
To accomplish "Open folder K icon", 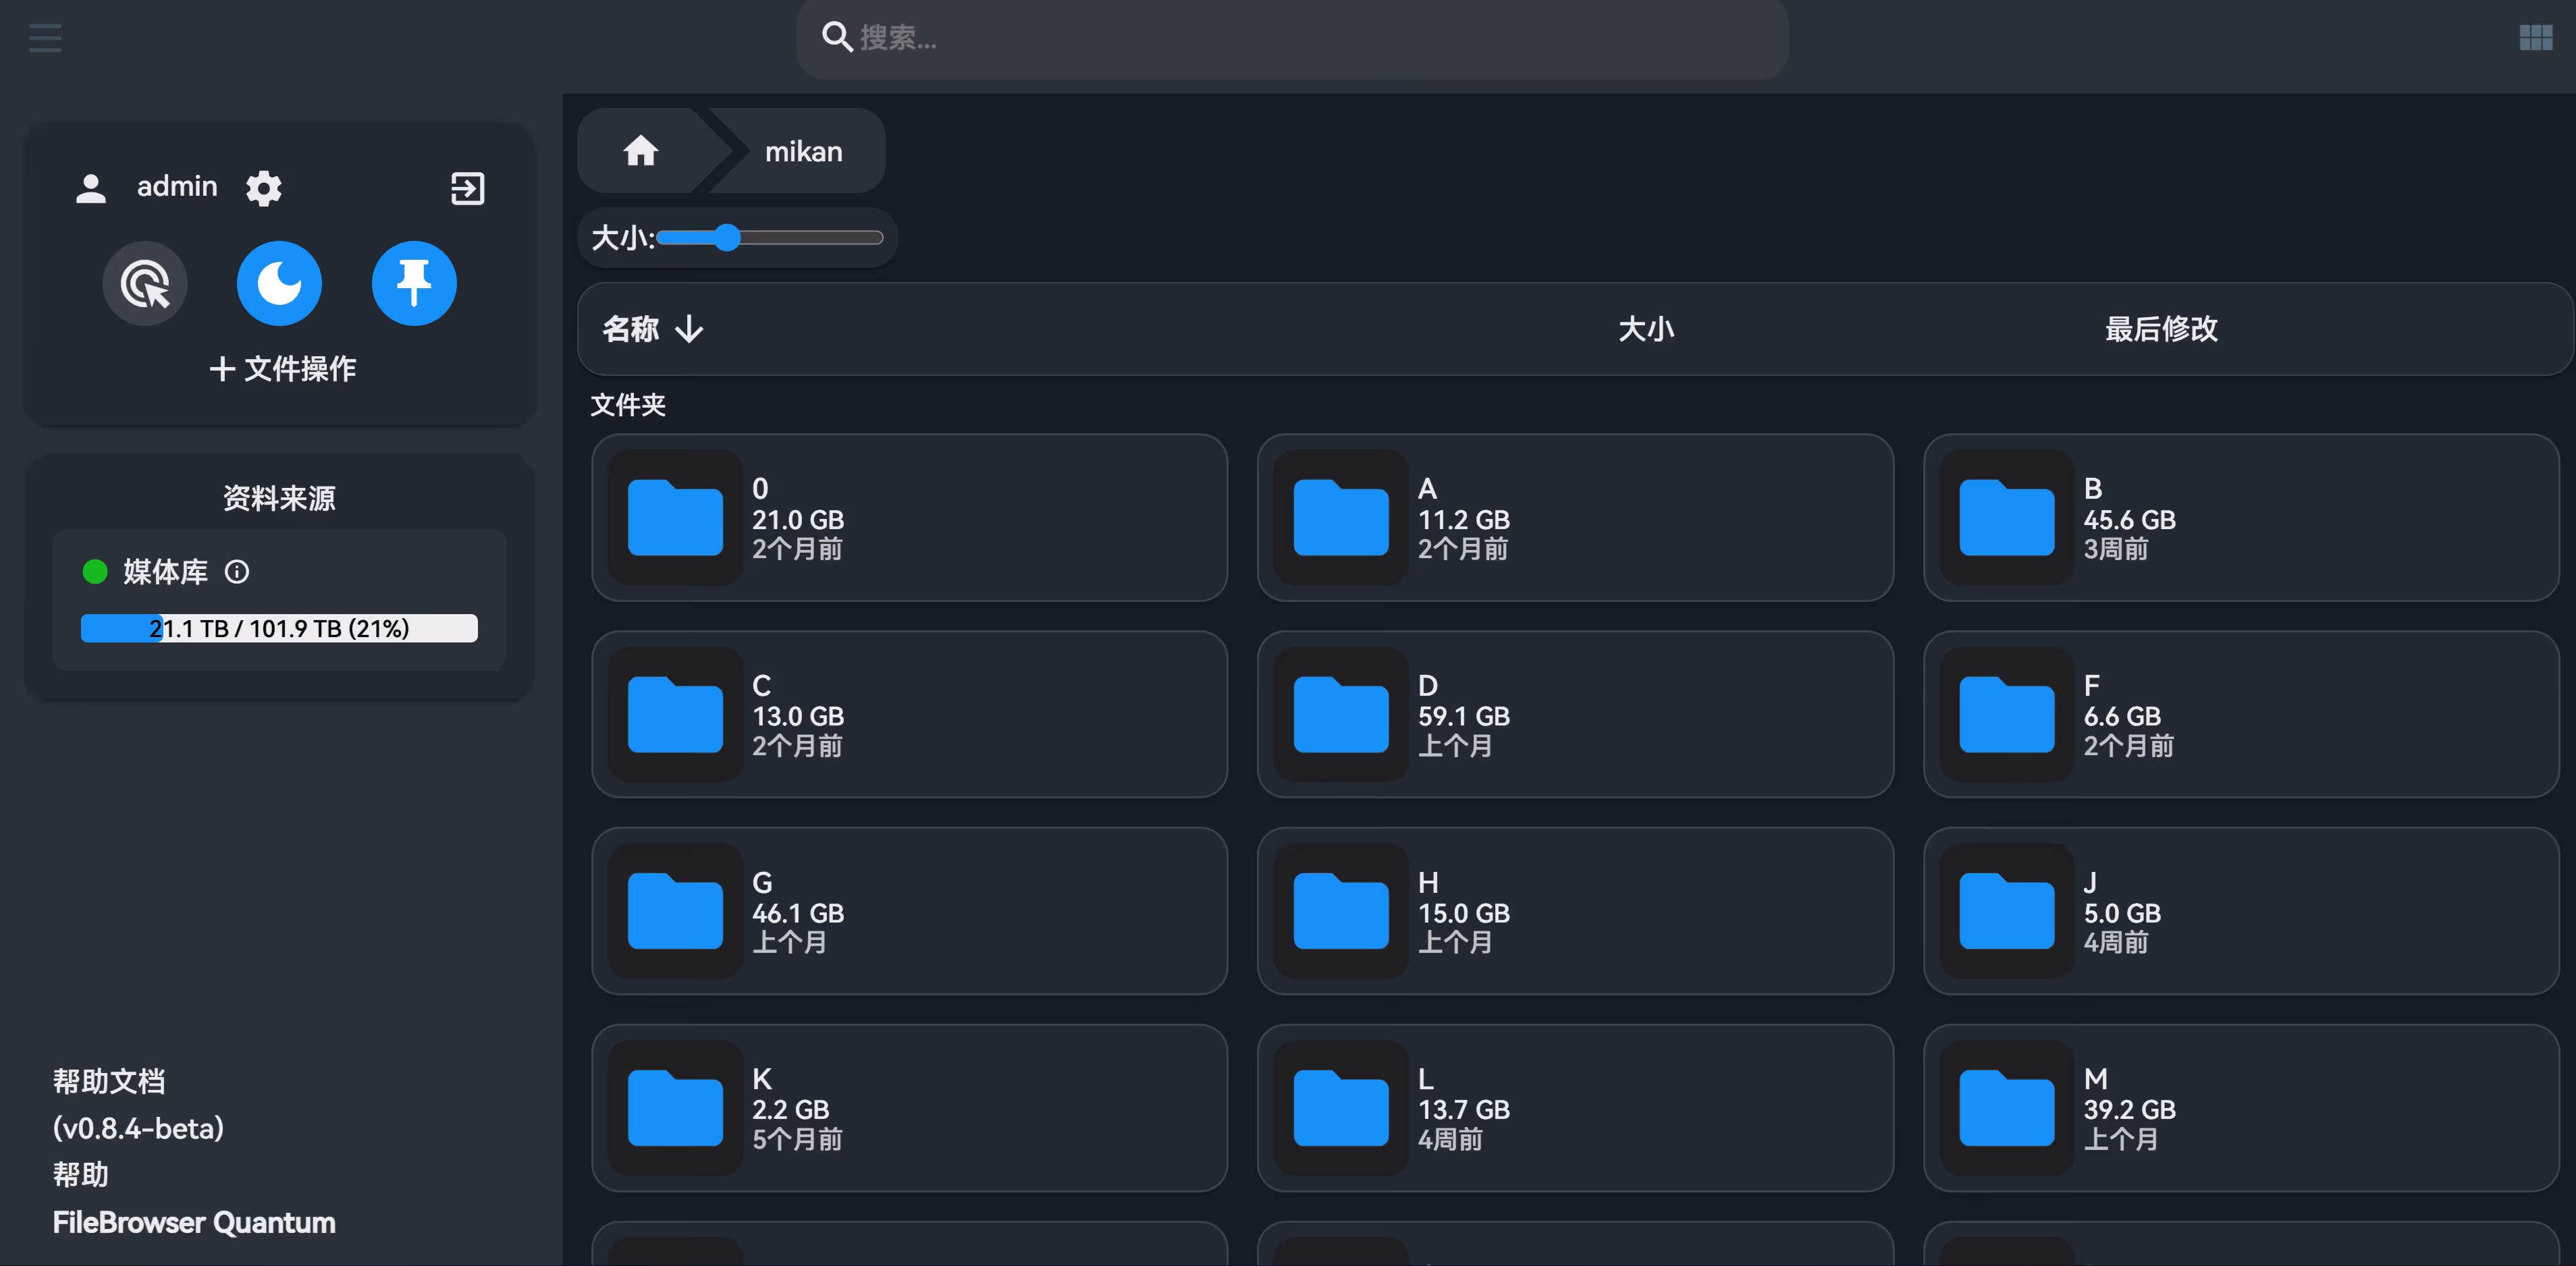I will pyautogui.click(x=675, y=1108).
